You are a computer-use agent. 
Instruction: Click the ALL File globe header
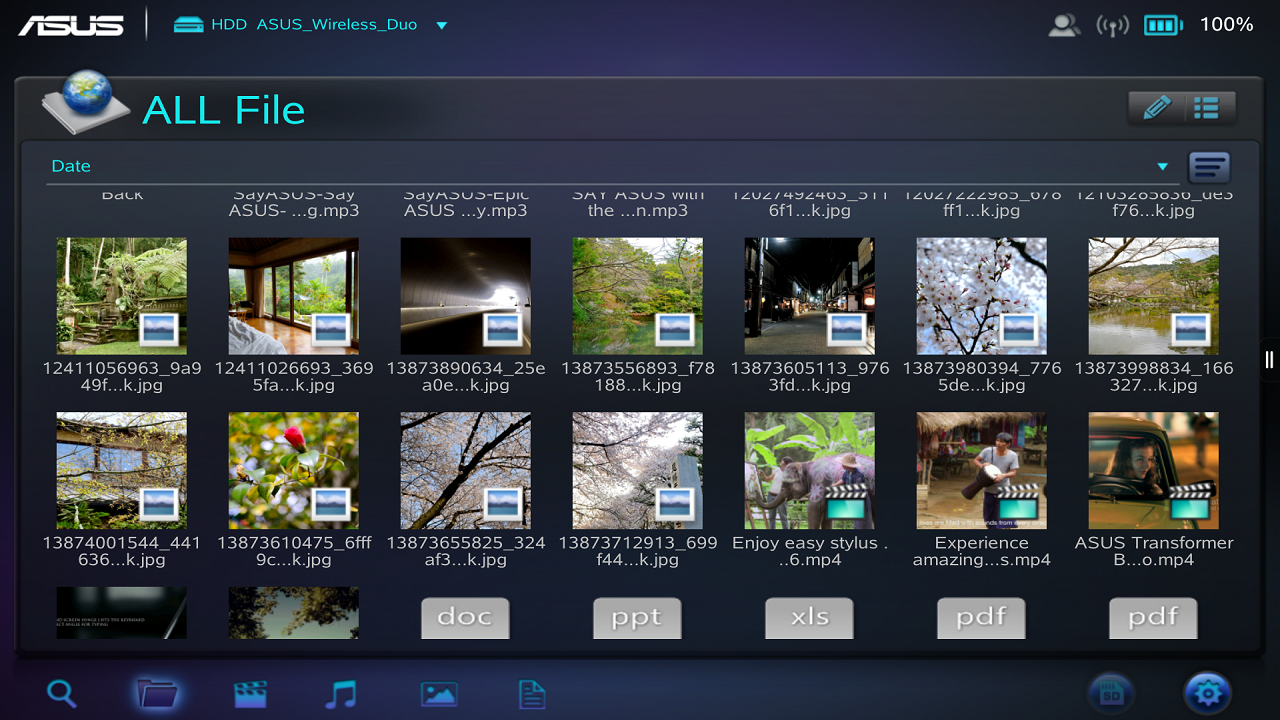(87, 105)
